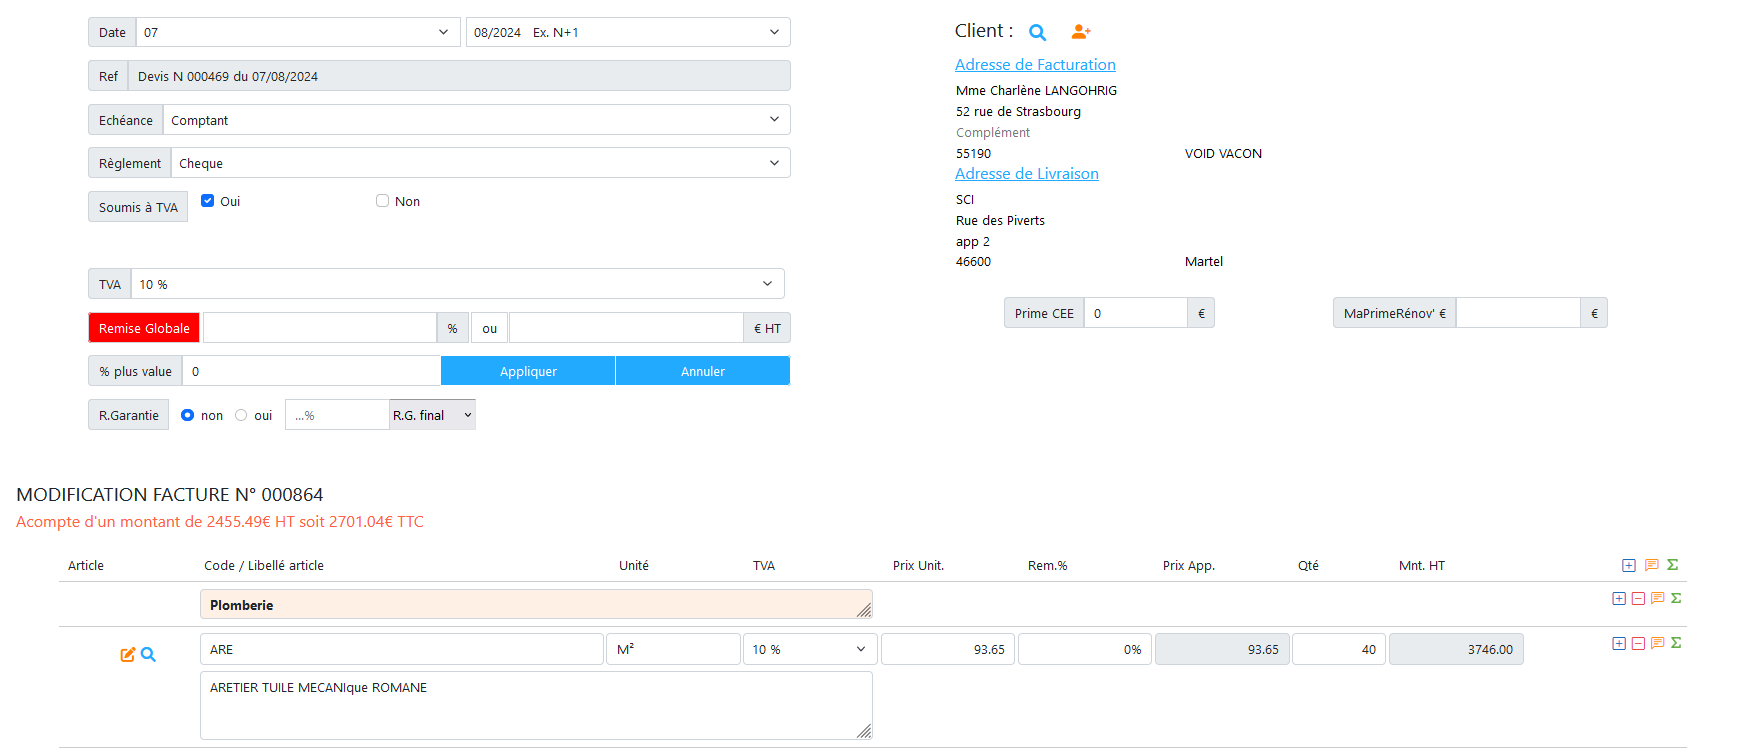
Task: Select the 'non' R.Garantie radio button
Action: coord(187,415)
